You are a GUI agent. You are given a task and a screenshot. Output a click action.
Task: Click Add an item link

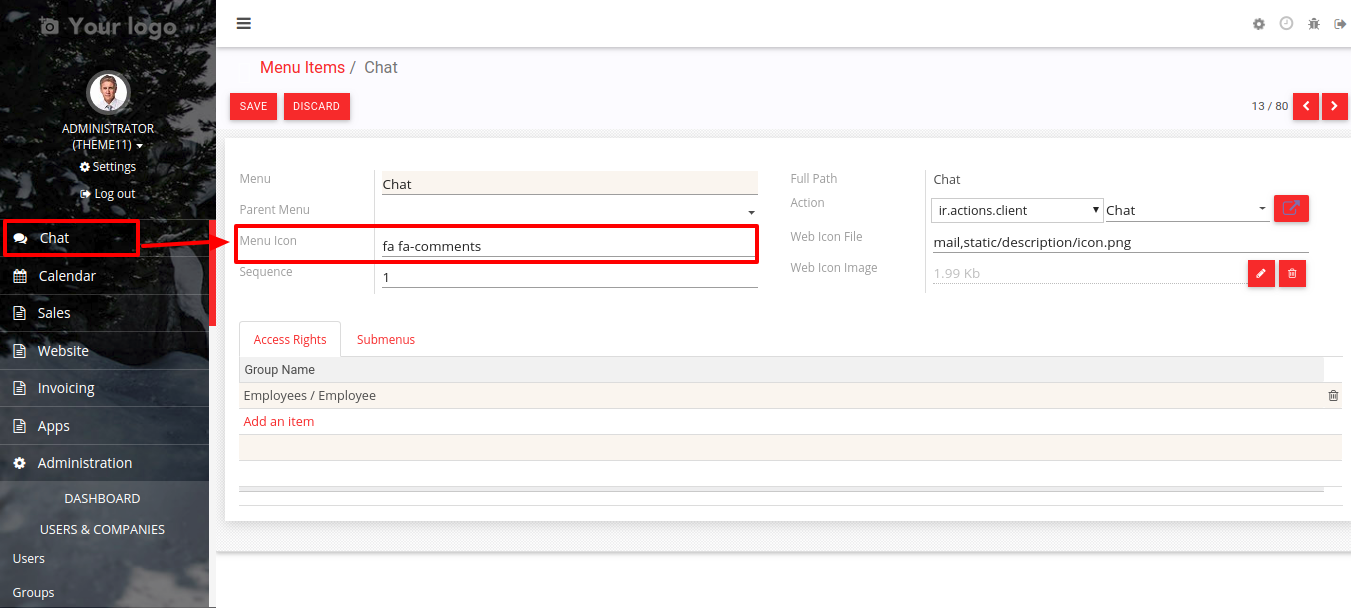click(x=279, y=422)
